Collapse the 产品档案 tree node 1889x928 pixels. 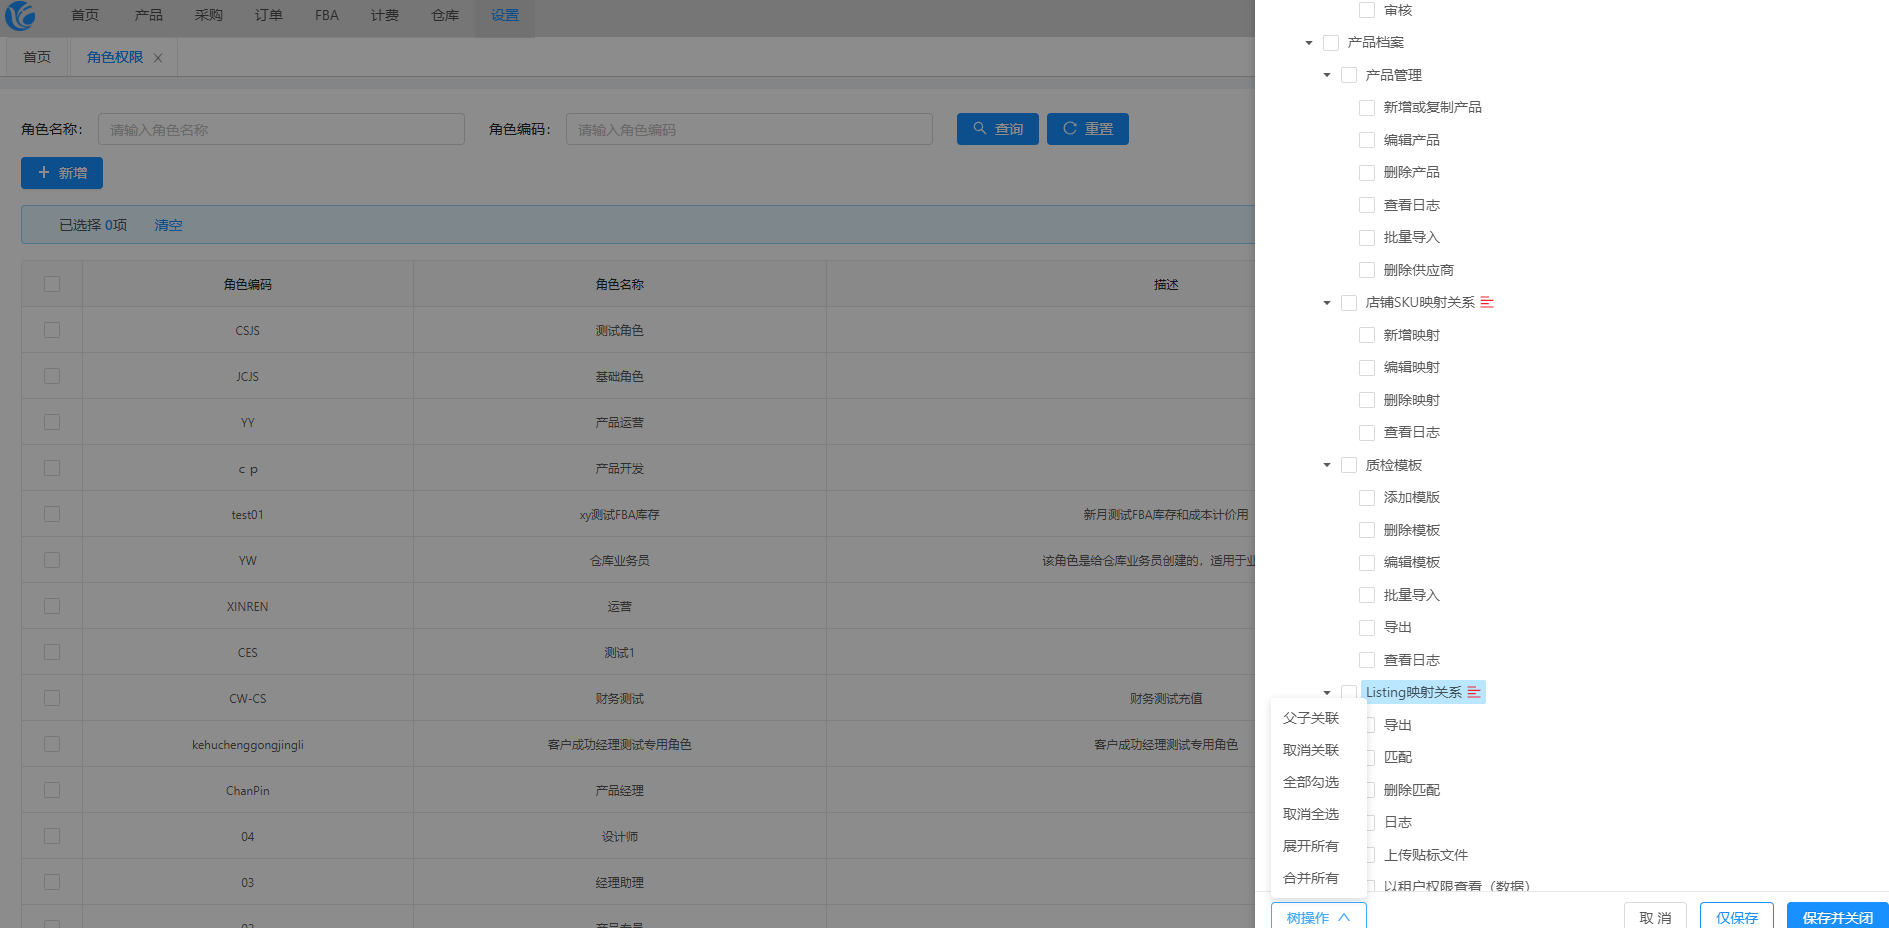pyautogui.click(x=1309, y=43)
